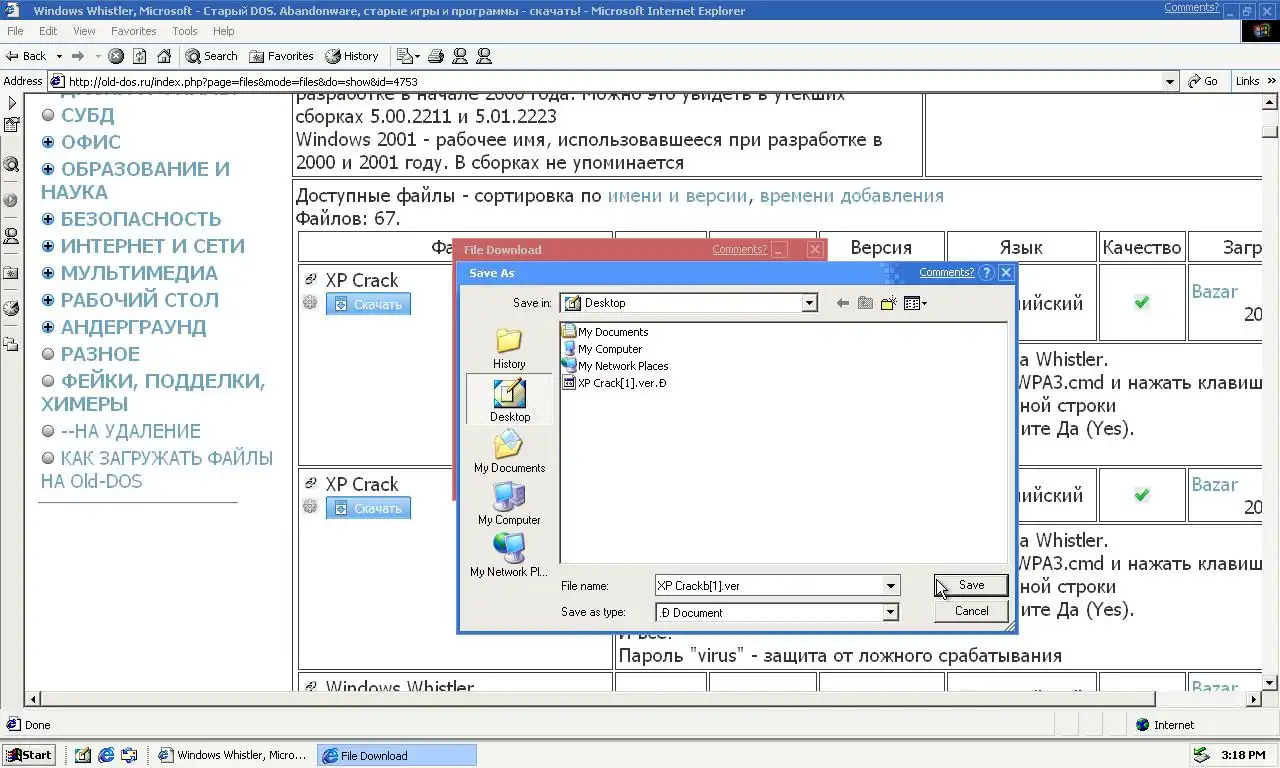The width and height of the screenshot is (1280, 768).
Task: Open the Tools menu
Action: click(x=184, y=31)
